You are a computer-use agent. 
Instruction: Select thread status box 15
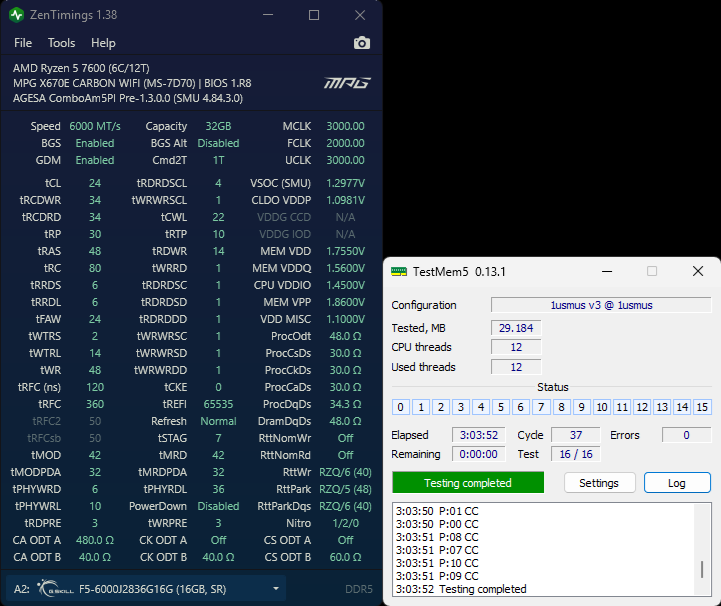click(702, 407)
